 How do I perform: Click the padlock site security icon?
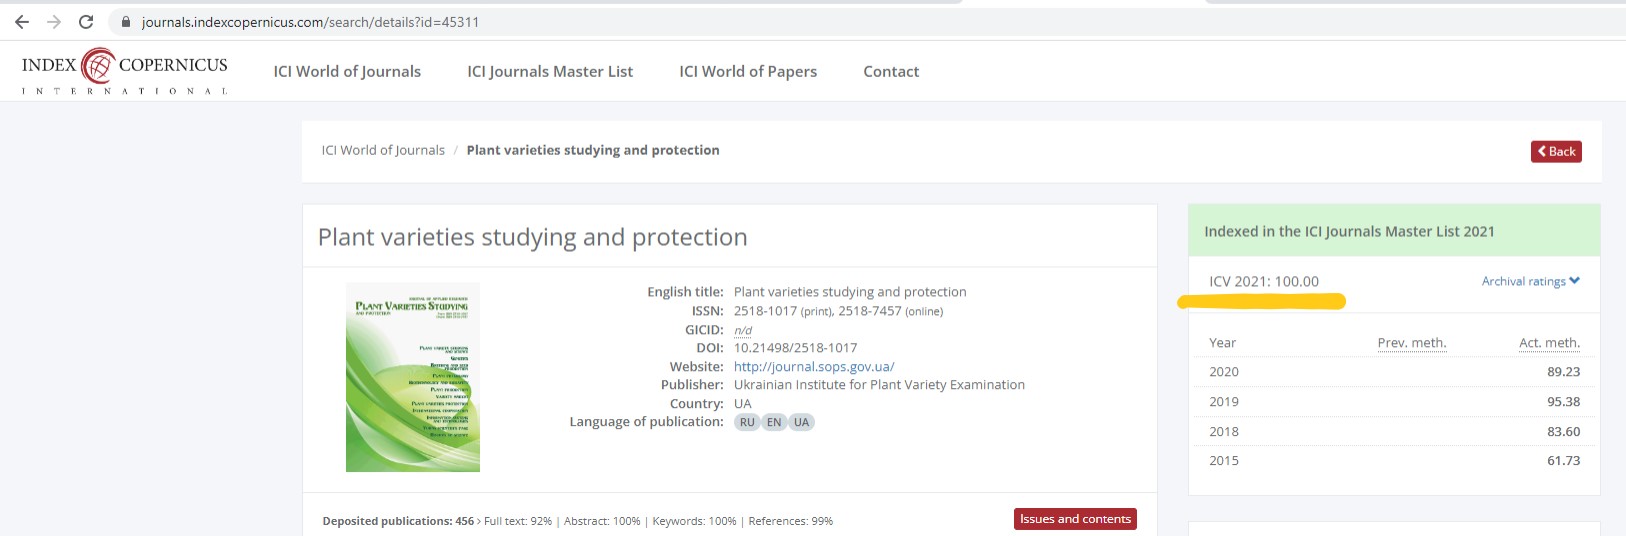[126, 22]
